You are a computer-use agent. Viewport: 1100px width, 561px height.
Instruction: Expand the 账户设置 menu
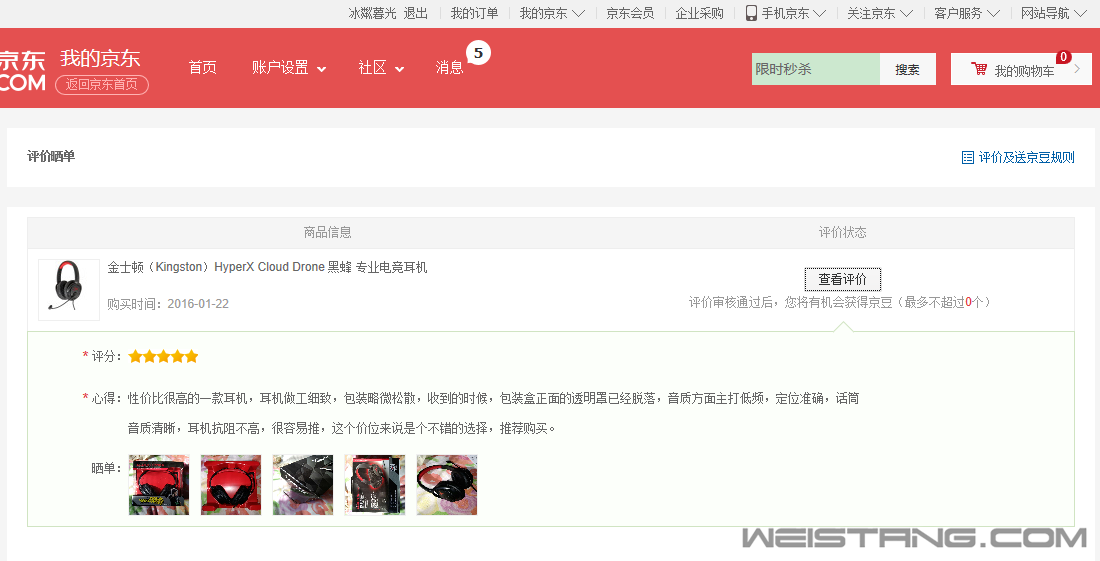(x=289, y=67)
